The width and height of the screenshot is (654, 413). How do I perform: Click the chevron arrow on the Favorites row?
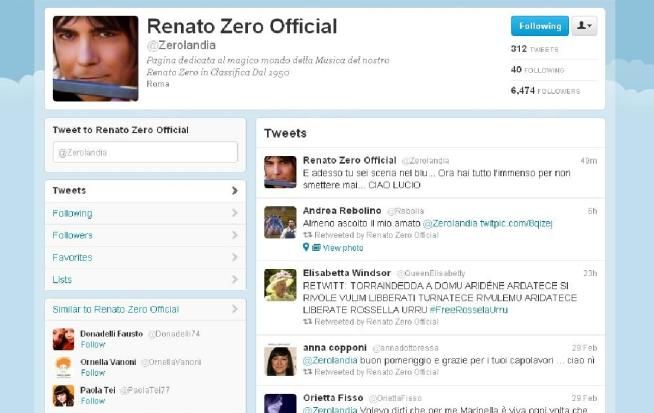[235, 257]
